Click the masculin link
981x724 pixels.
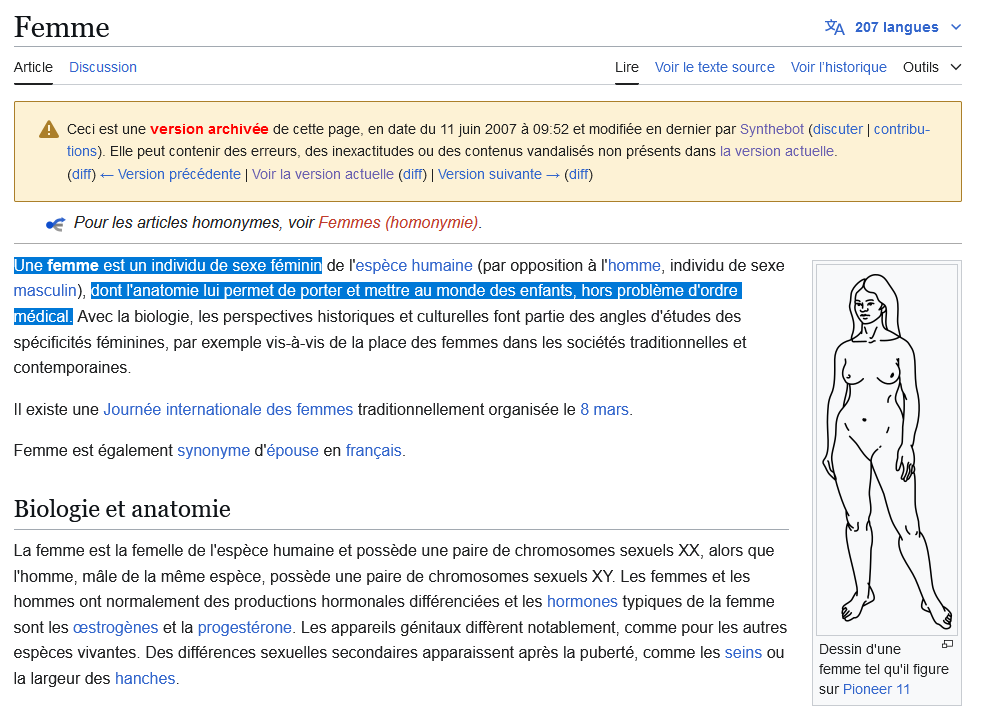tap(45, 291)
